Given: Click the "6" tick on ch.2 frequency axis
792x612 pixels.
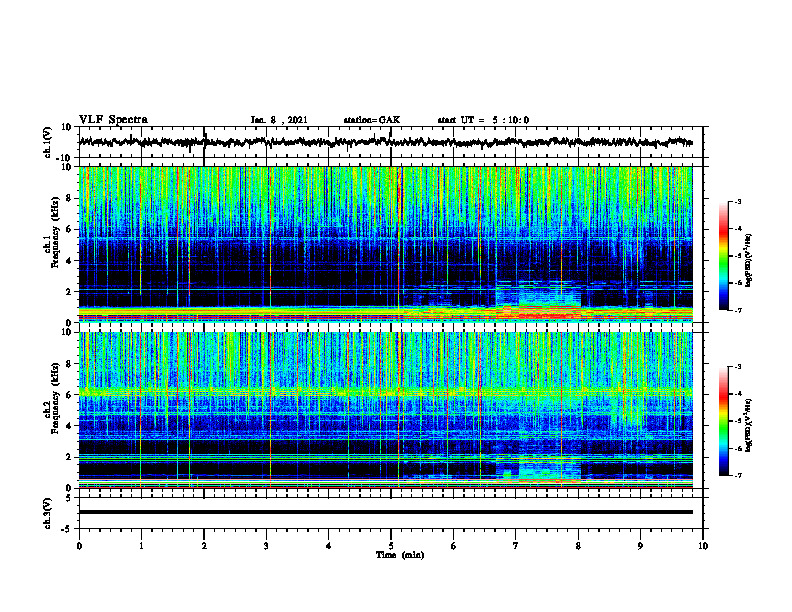Looking at the screenshot, I should point(69,395).
